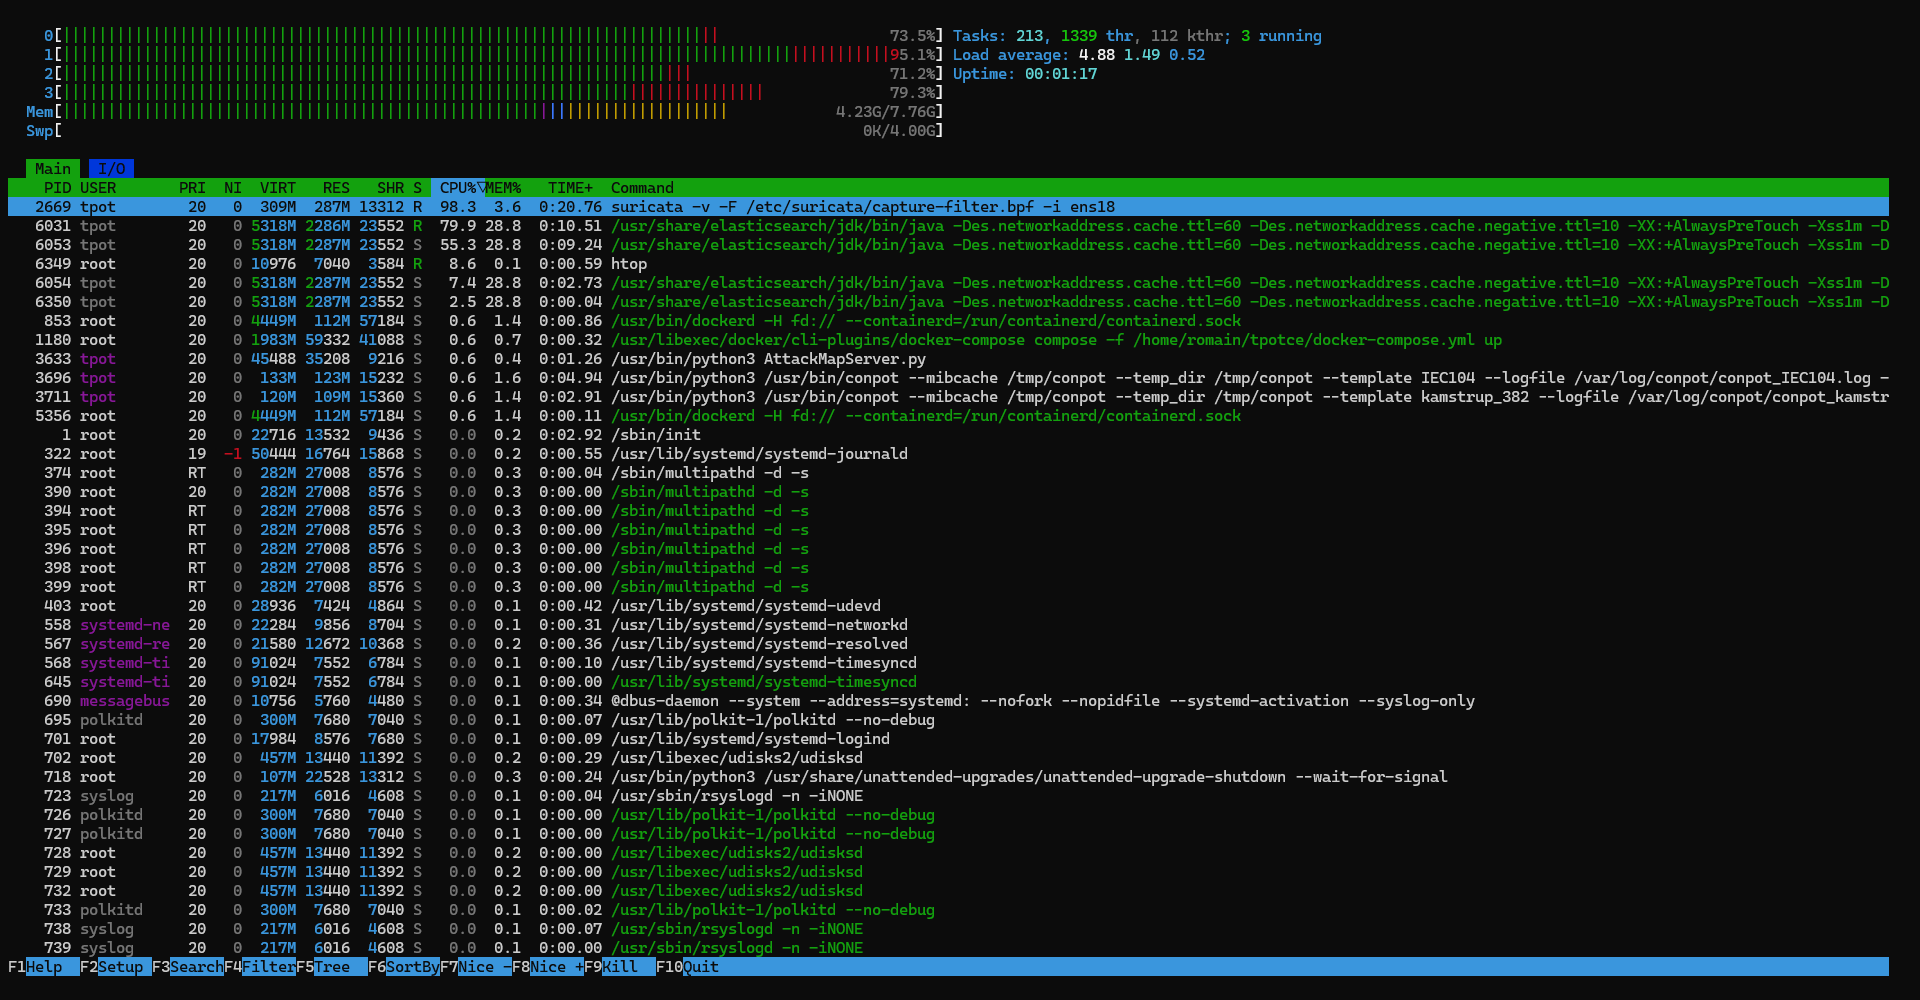The width and height of the screenshot is (1920, 1000).
Task: Open F6 SortBy menu
Action: (x=411, y=967)
